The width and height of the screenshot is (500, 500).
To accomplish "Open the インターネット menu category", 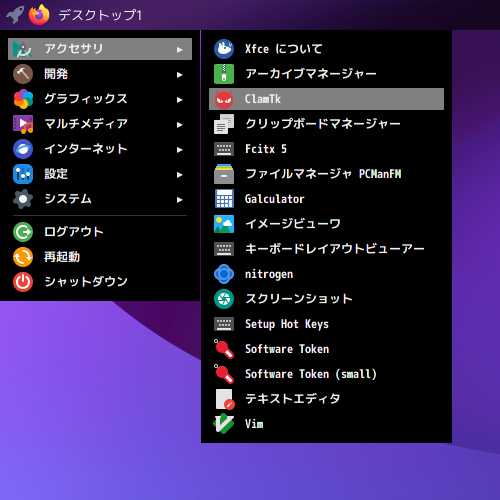I will tap(100, 149).
